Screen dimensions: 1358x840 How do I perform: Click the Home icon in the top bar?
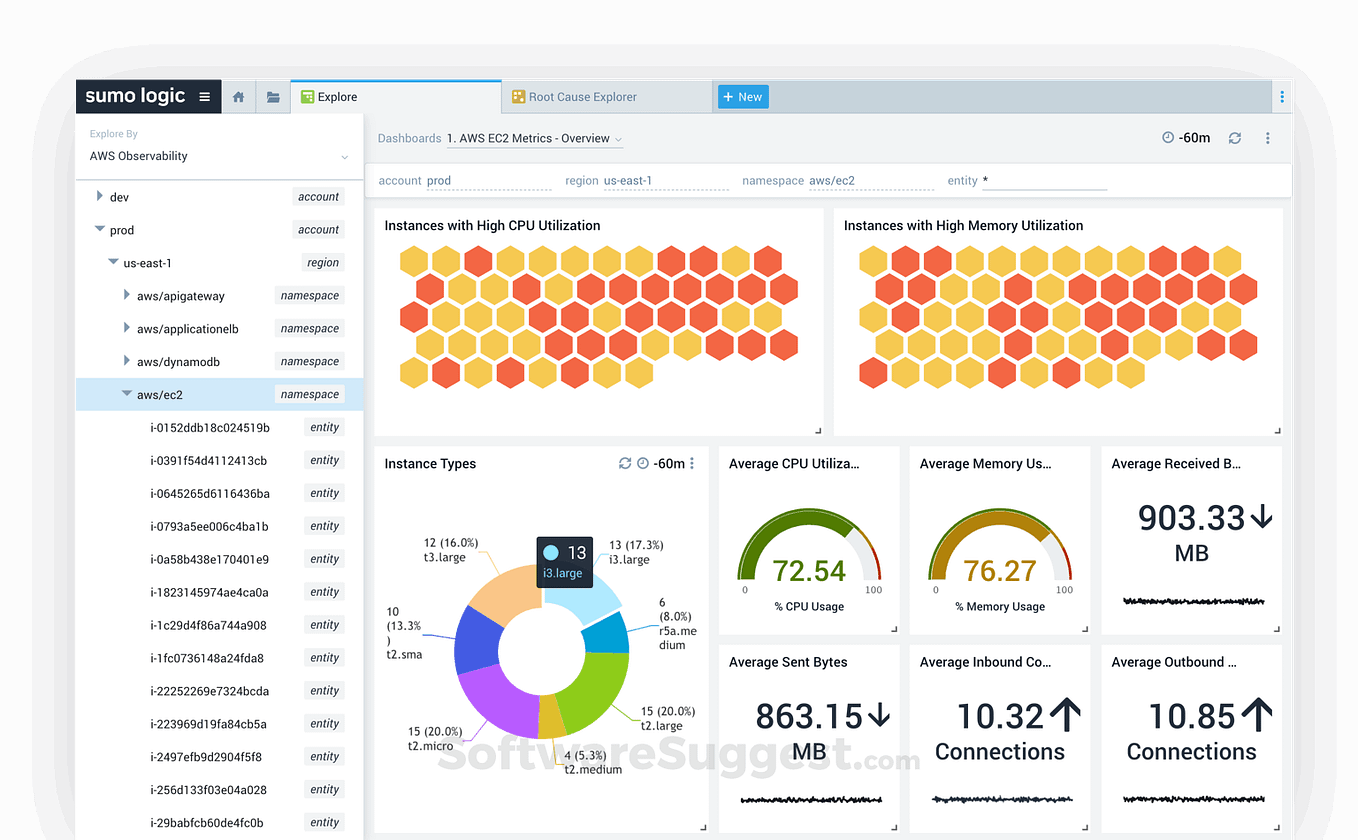pos(238,96)
